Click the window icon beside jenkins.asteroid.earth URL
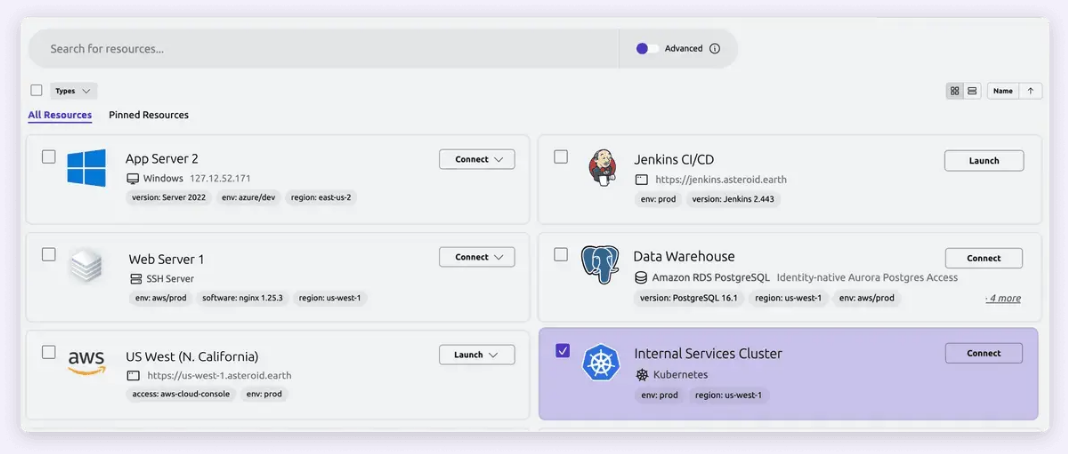 click(x=640, y=180)
